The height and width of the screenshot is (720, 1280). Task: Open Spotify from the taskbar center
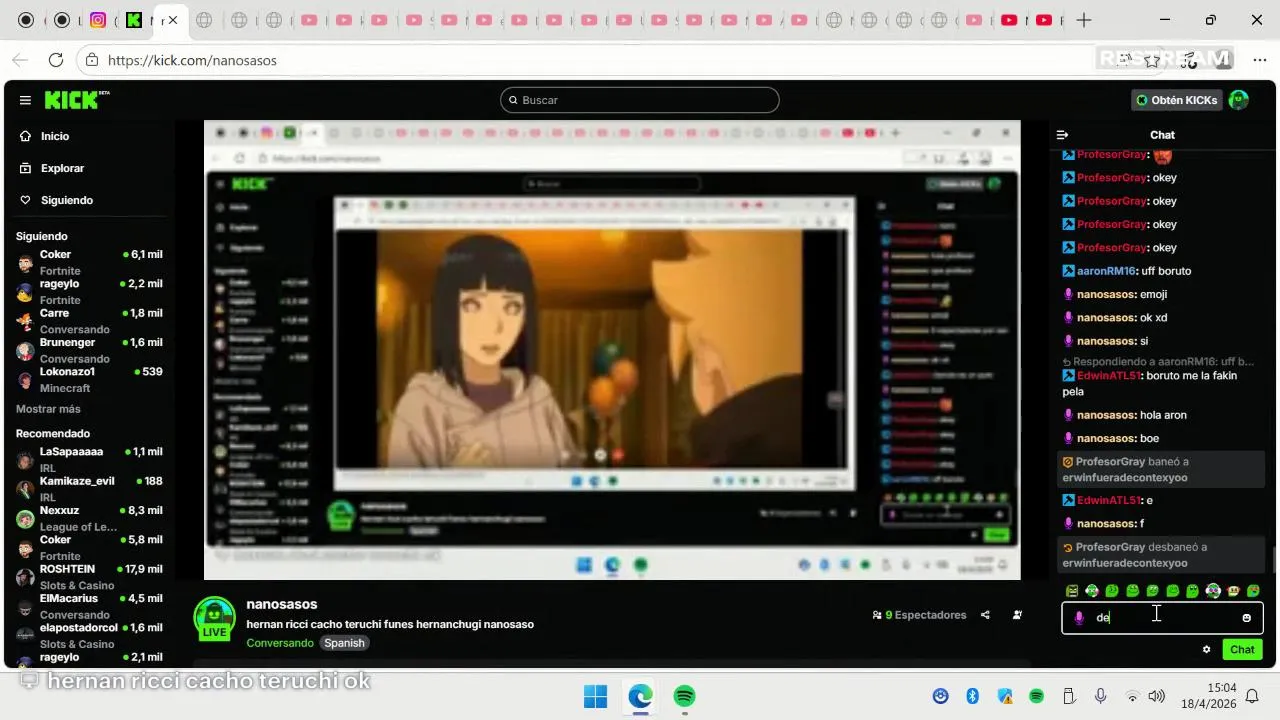click(684, 696)
